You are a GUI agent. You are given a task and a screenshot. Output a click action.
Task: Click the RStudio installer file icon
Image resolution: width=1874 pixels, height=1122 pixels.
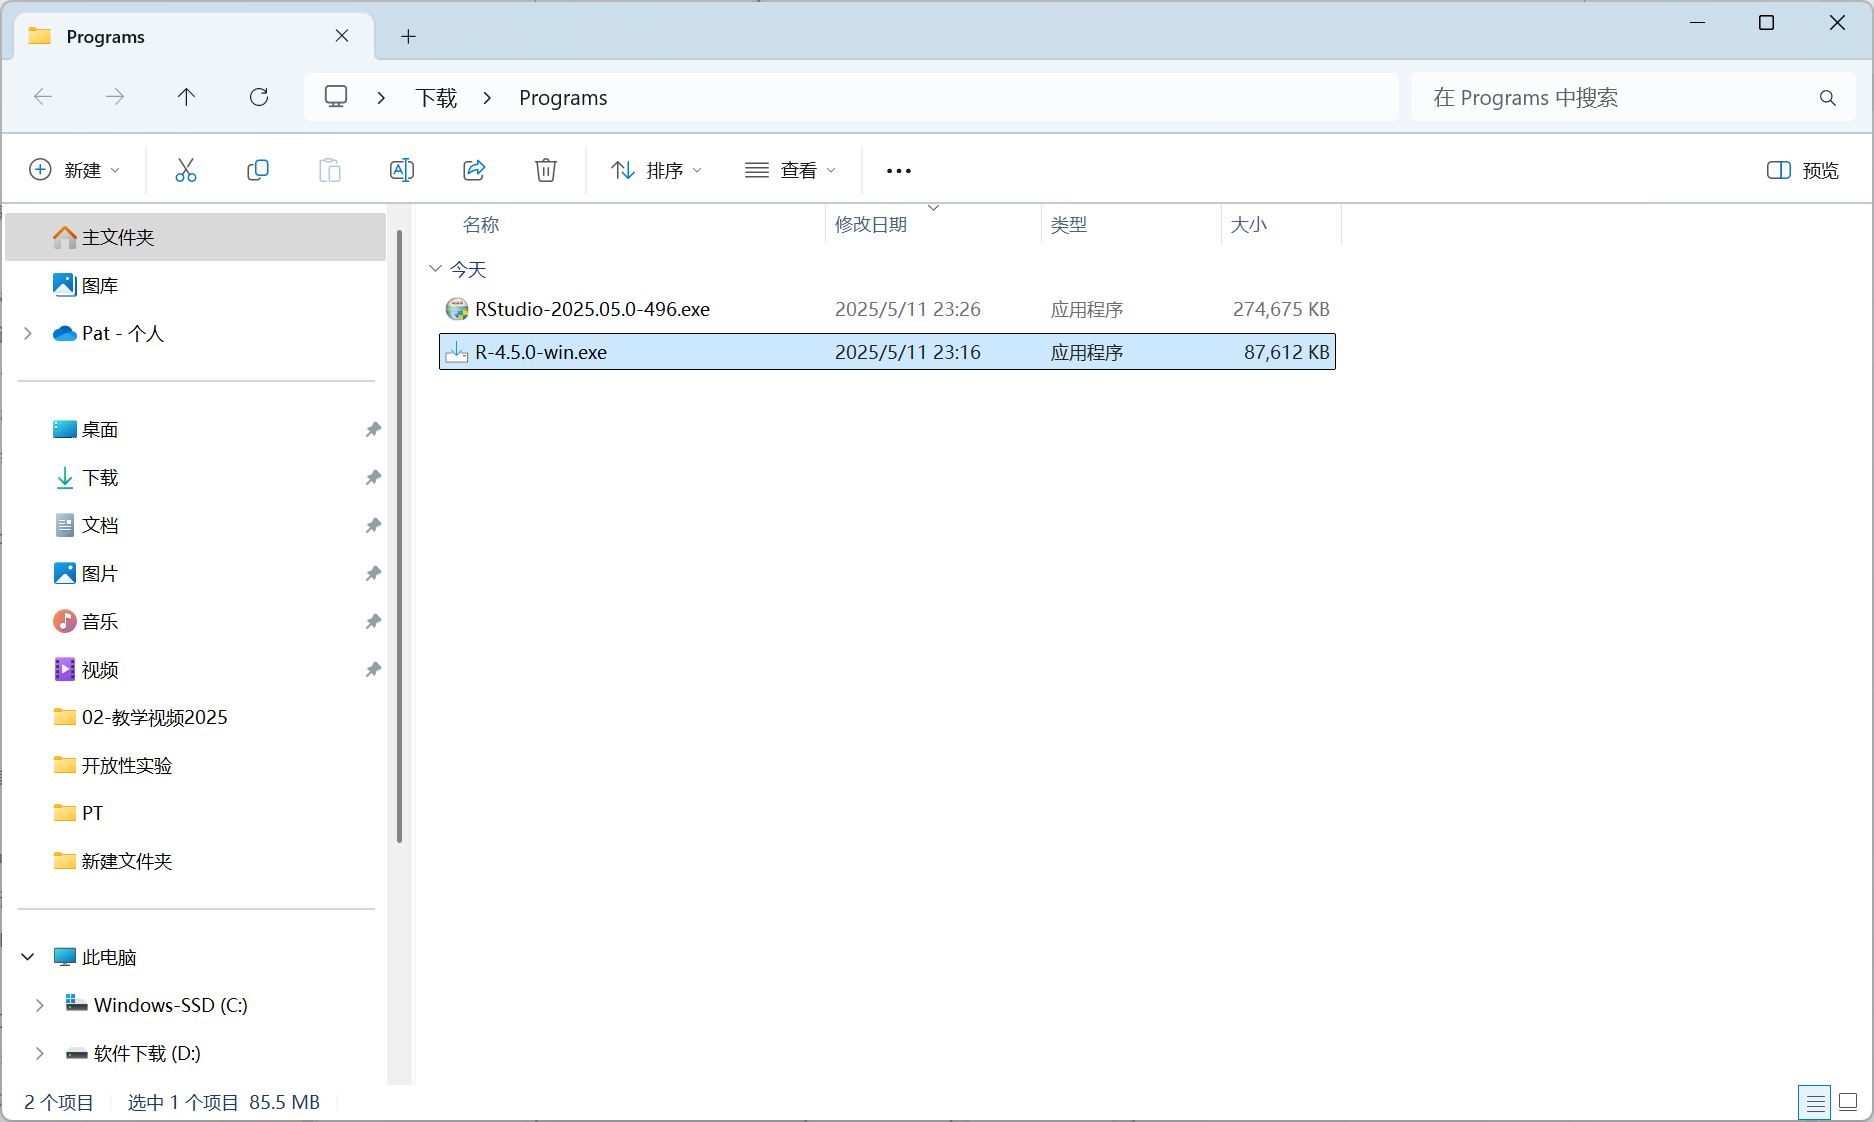[457, 309]
